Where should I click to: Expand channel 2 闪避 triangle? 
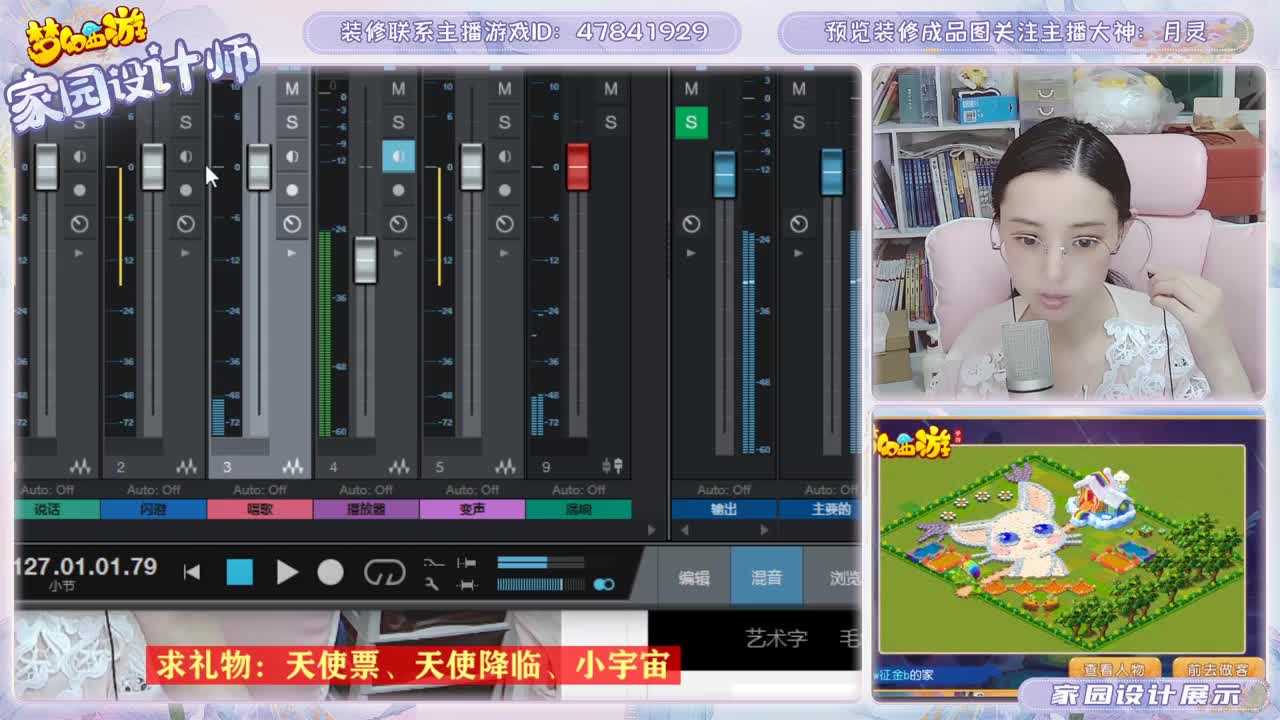[x=186, y=253]
